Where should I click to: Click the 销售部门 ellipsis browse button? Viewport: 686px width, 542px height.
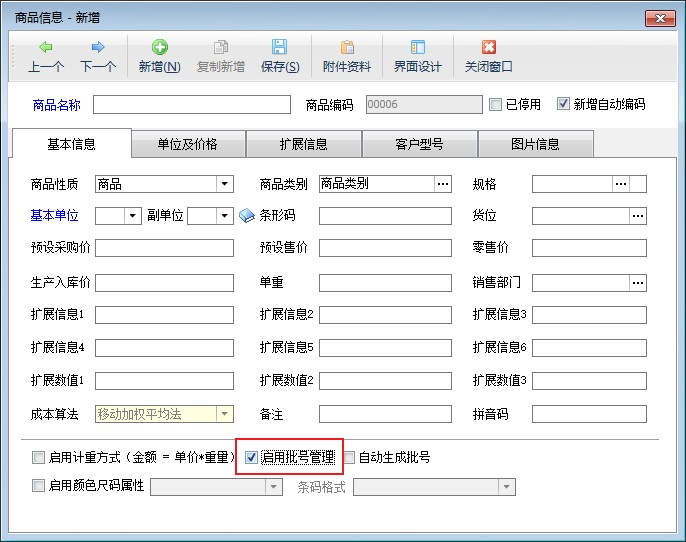pyautogui.click(x=638, y=283)
